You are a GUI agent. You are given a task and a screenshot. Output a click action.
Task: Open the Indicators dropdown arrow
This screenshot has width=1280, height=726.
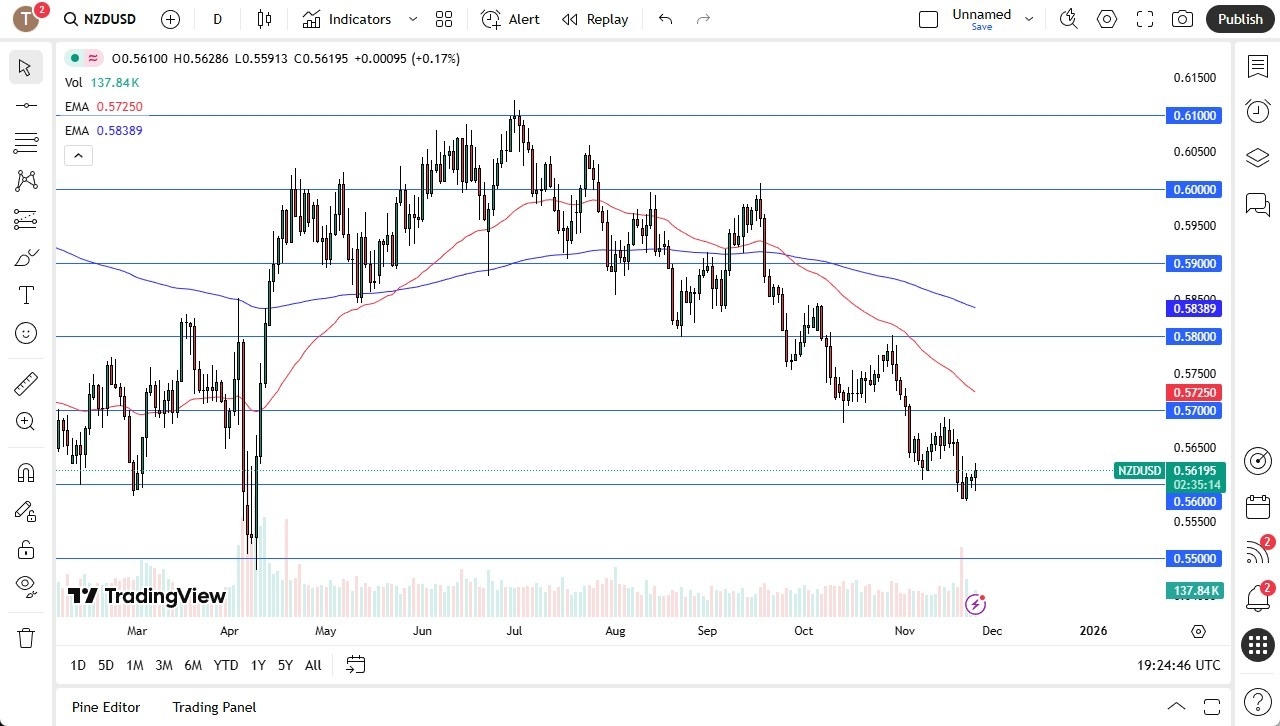coord(412,18)
